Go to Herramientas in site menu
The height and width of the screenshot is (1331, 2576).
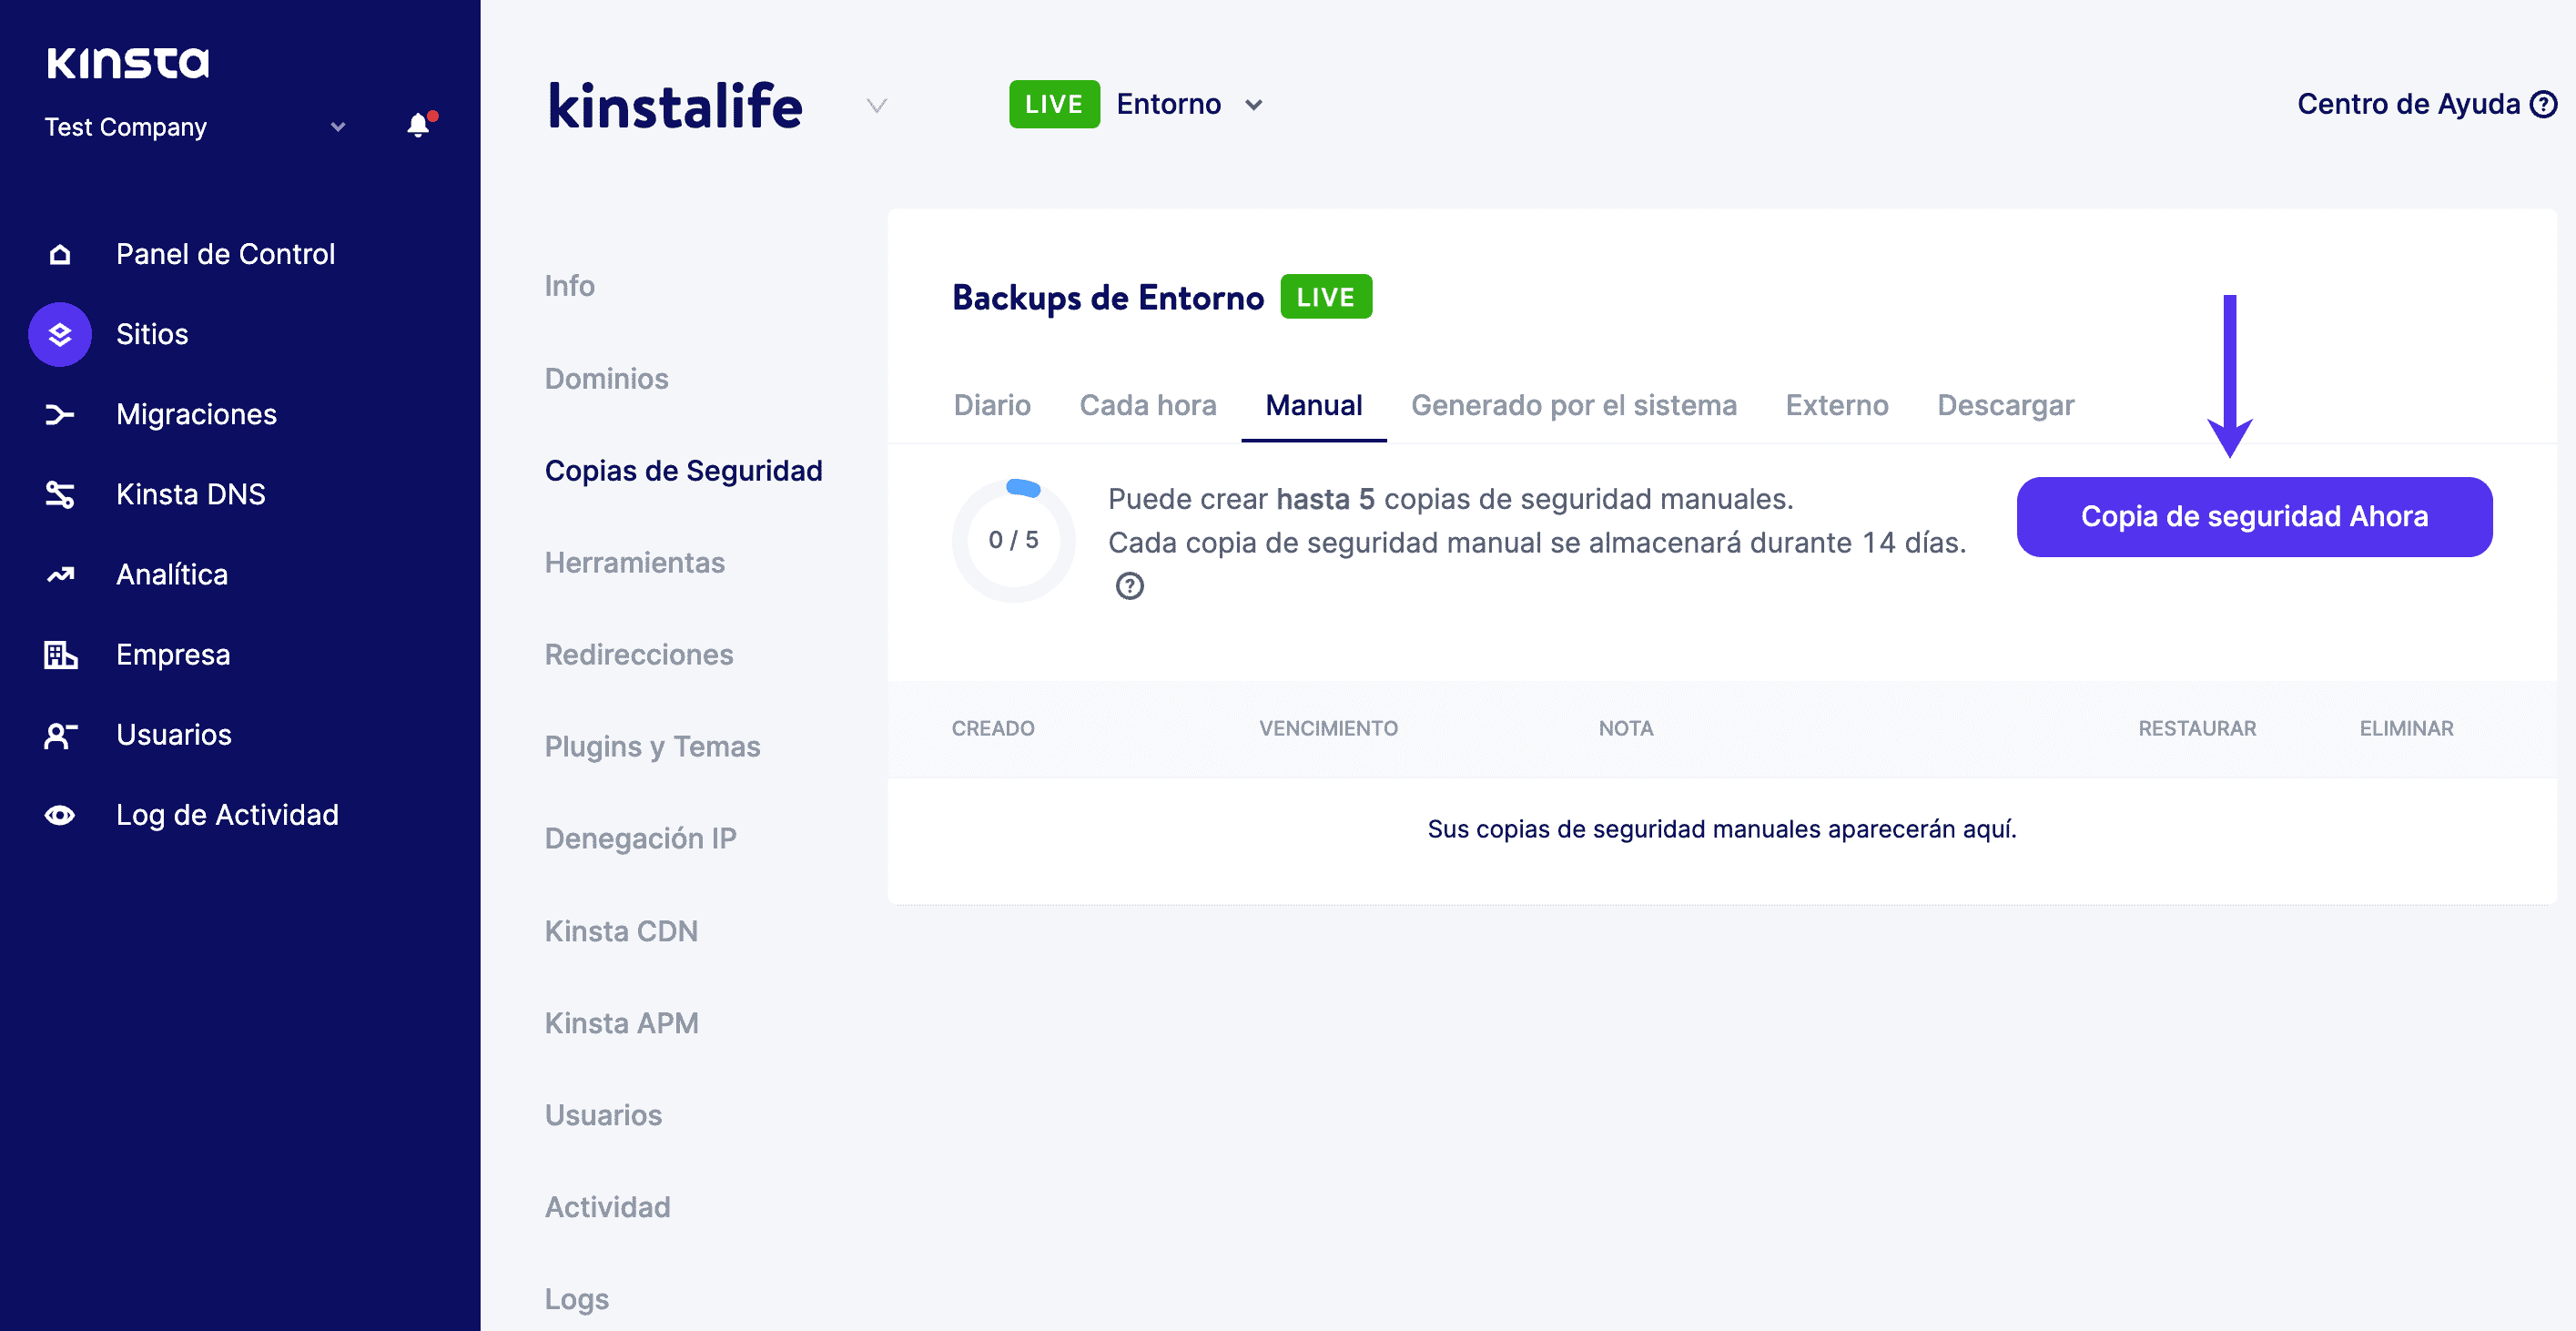(634, 563)
